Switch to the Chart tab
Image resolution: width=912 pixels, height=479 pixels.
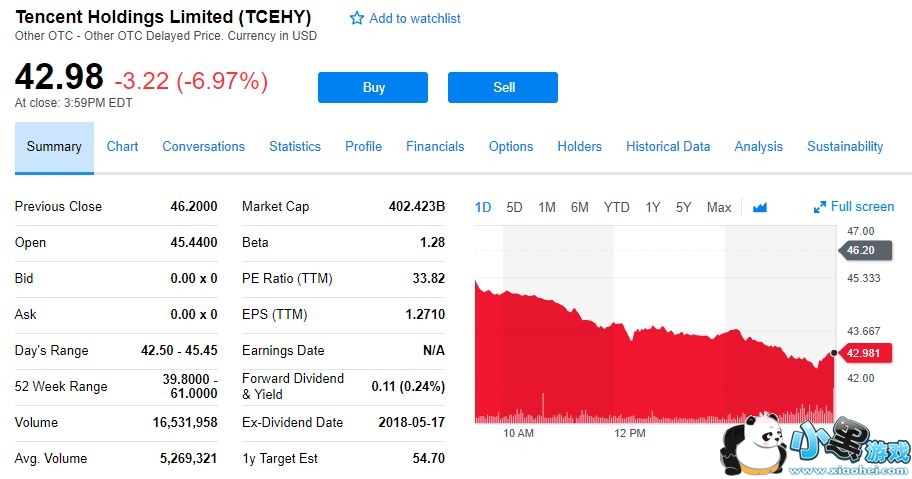click(122, 146)
